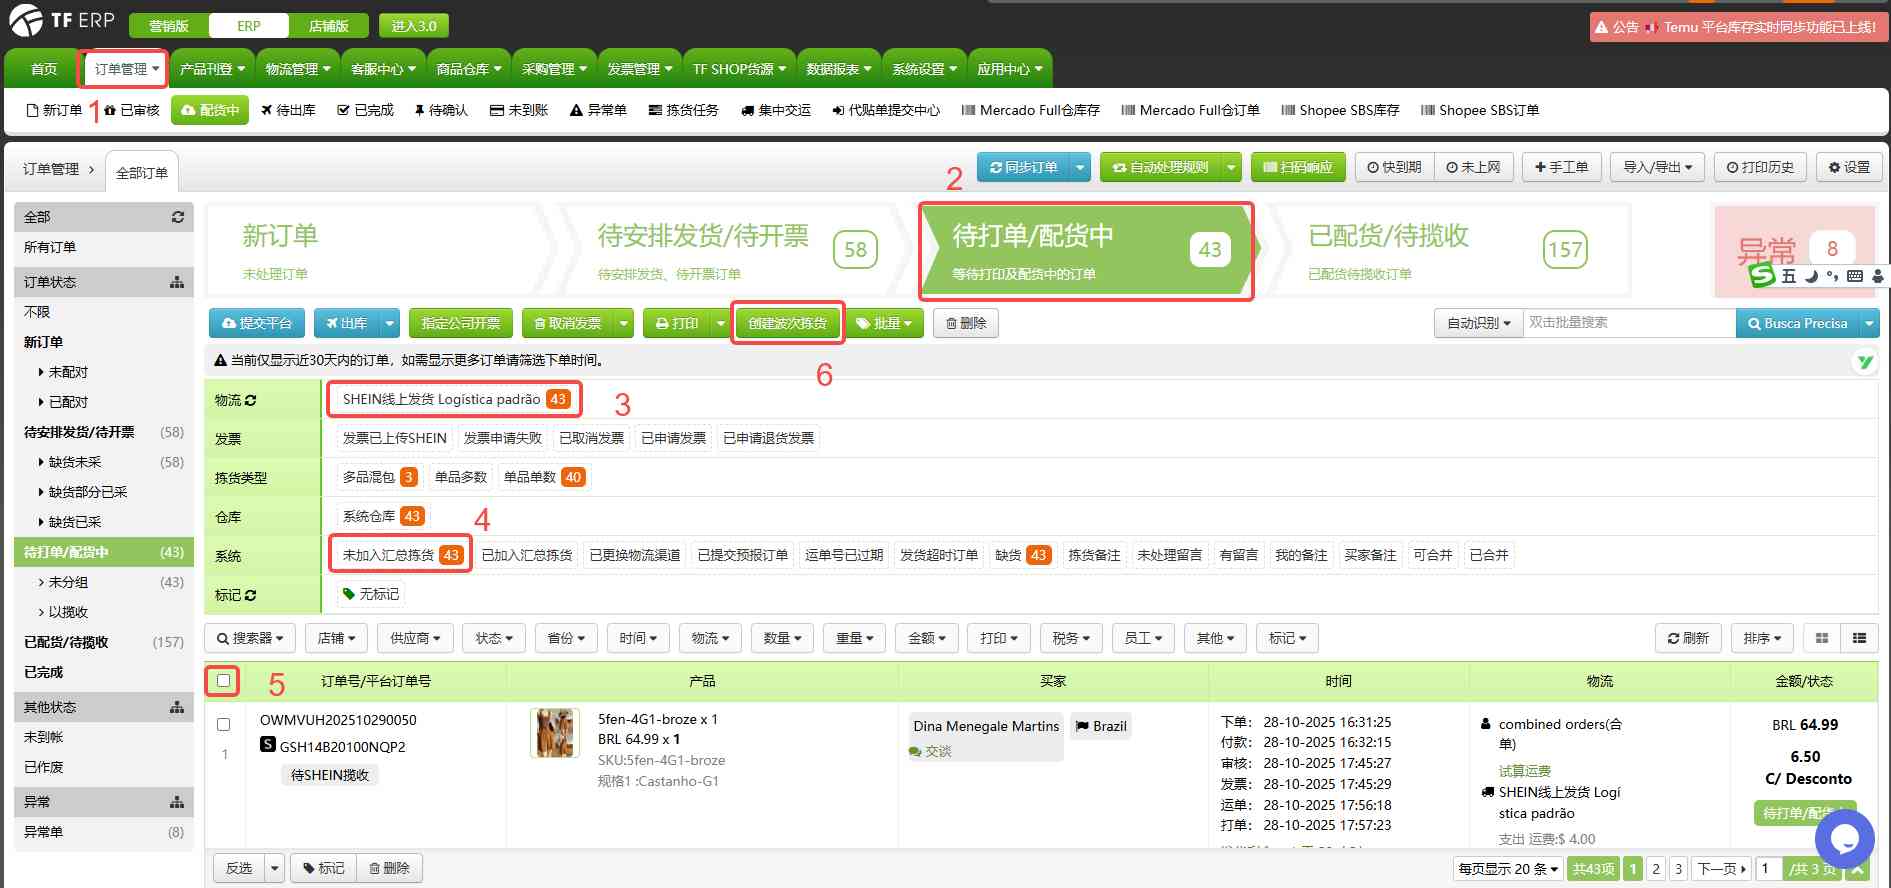Open Mercado Full仓库存 barcode shortcut
Image resolution: width=1891 pixels, height=888 pixels.
coord(1030,110)
